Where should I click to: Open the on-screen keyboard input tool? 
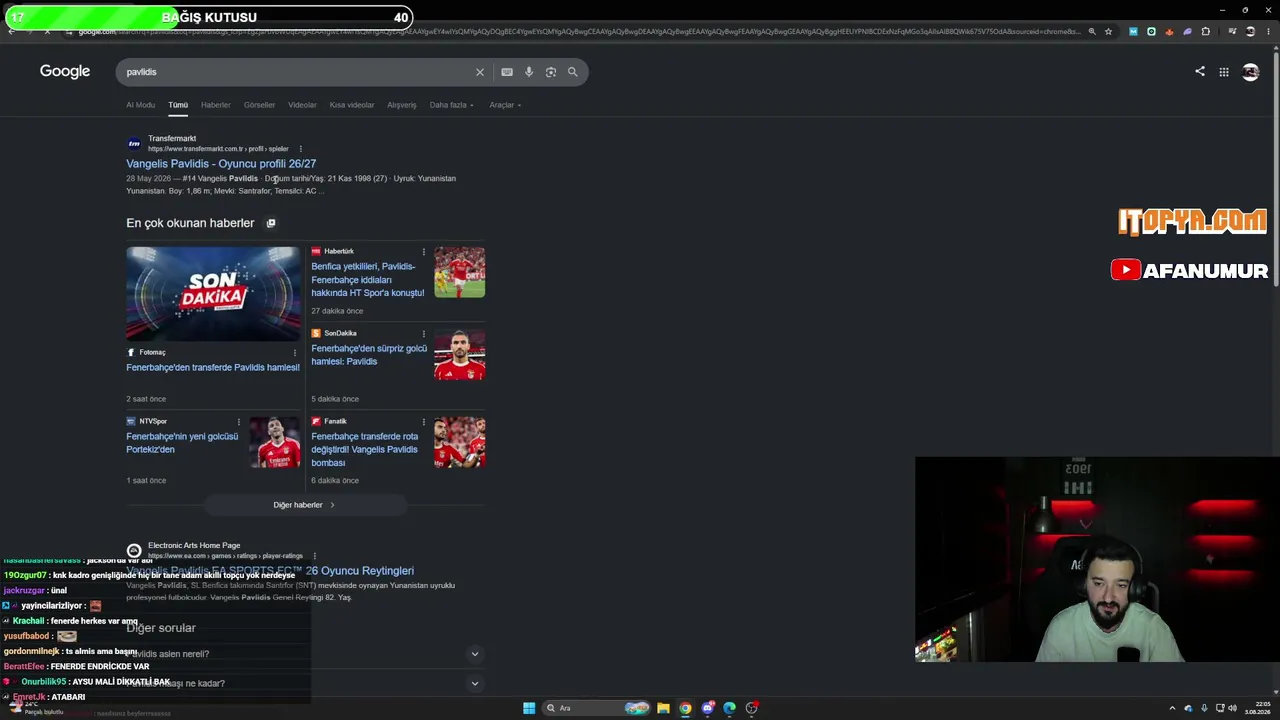tap(507, 72)
